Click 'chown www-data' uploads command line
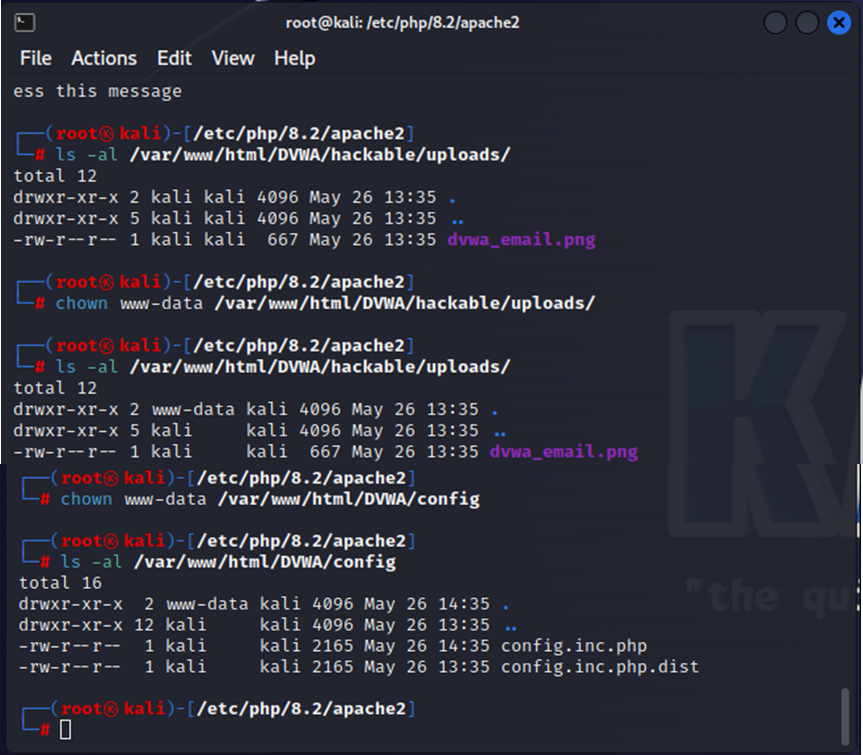The height and width of the screenshot is (755, 863). tap(325, 303)
